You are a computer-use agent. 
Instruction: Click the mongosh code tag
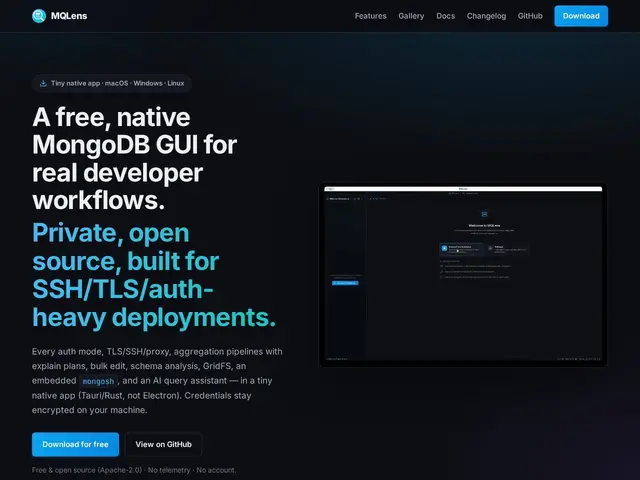98,381
